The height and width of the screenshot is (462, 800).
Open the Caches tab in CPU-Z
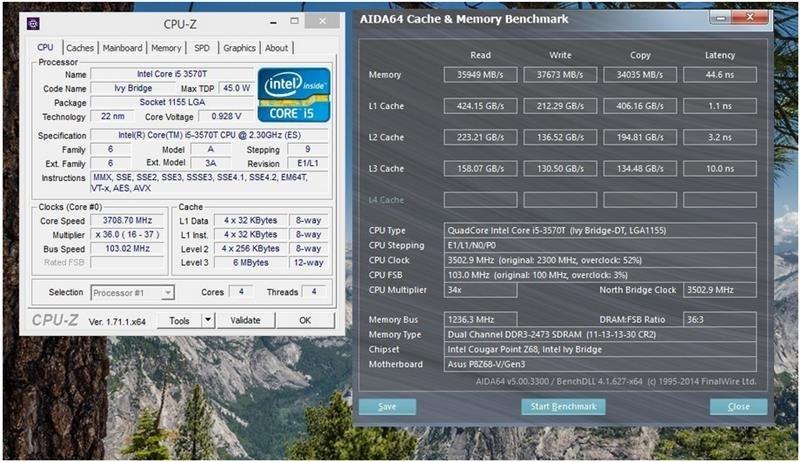pos(80,48)
